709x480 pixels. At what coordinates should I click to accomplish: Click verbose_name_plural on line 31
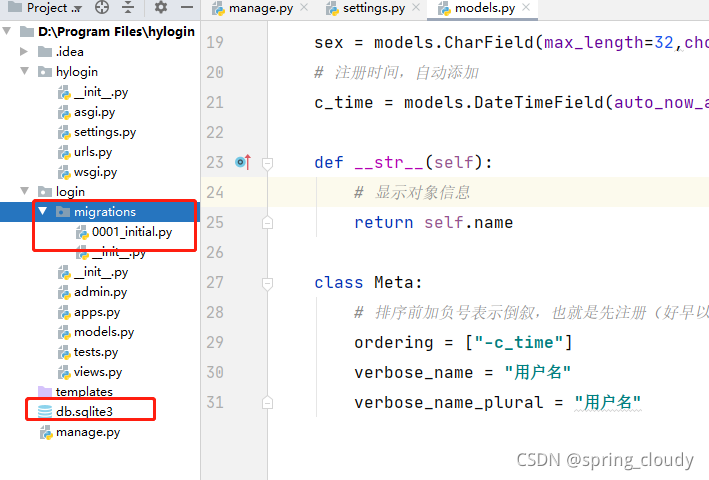(449, 402)
